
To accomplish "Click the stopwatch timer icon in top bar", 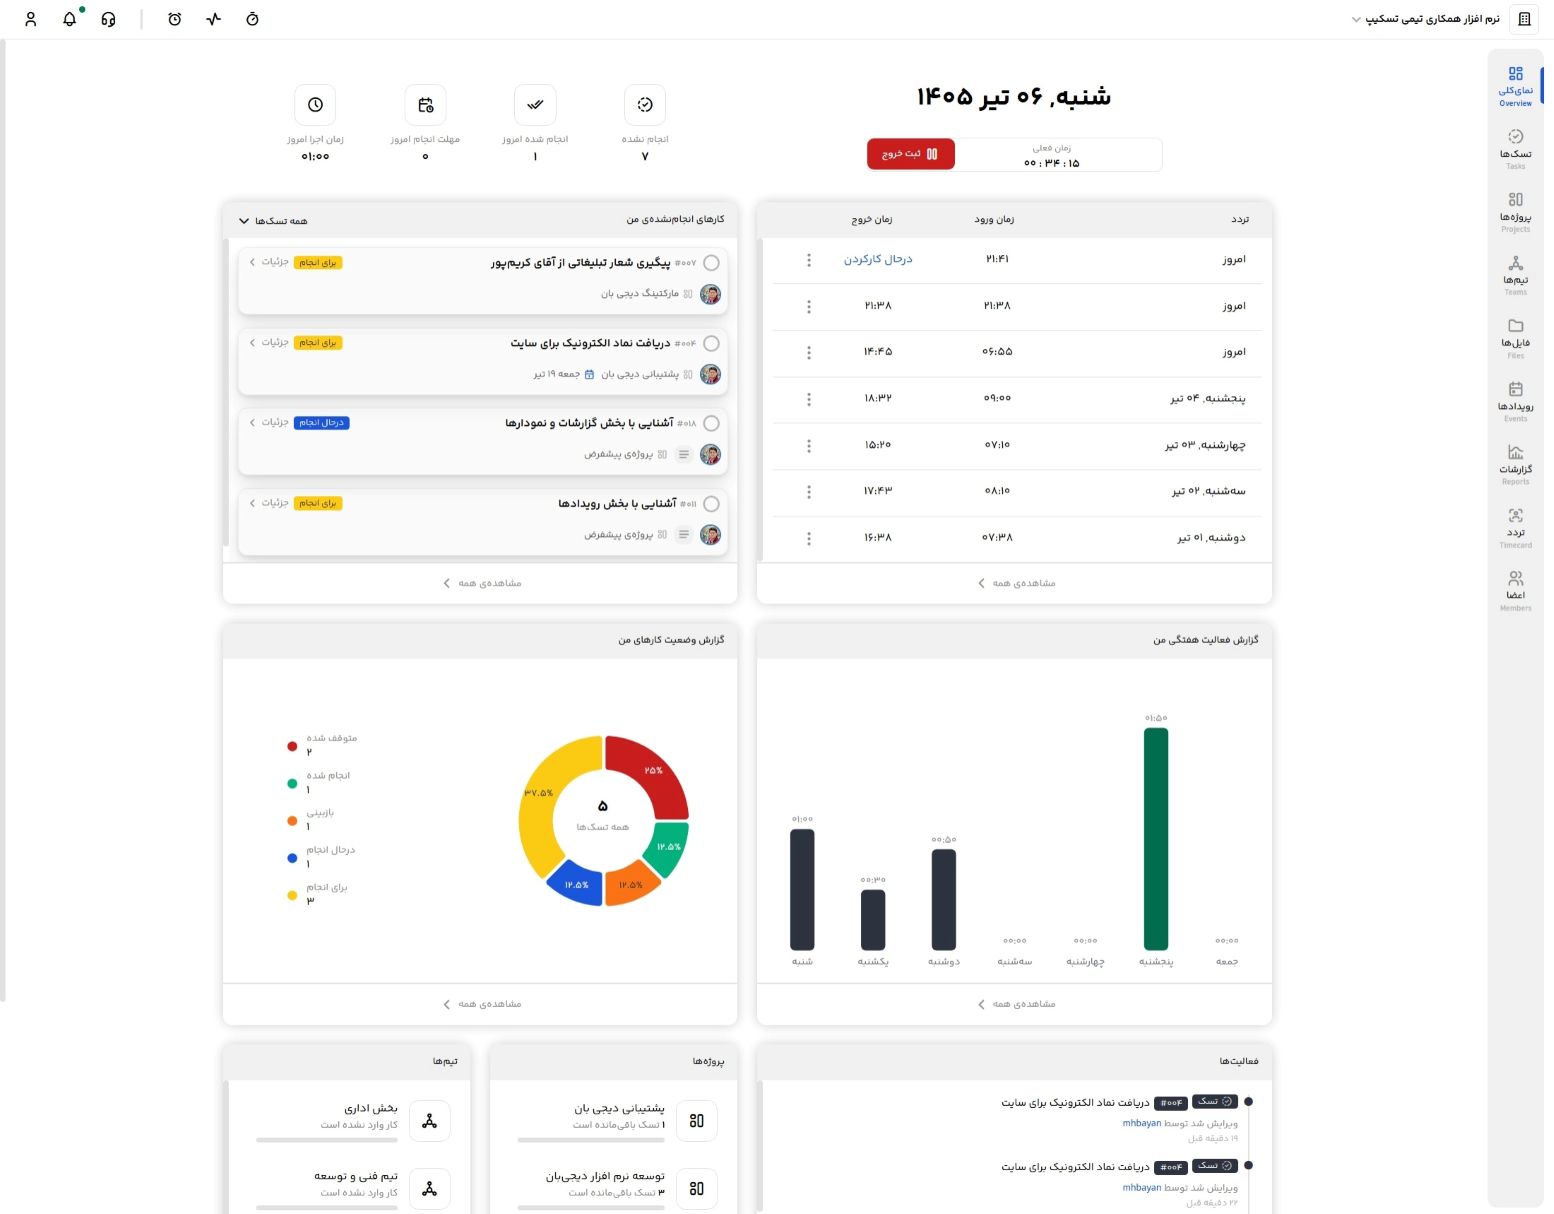I will click(x=252, y=19).
